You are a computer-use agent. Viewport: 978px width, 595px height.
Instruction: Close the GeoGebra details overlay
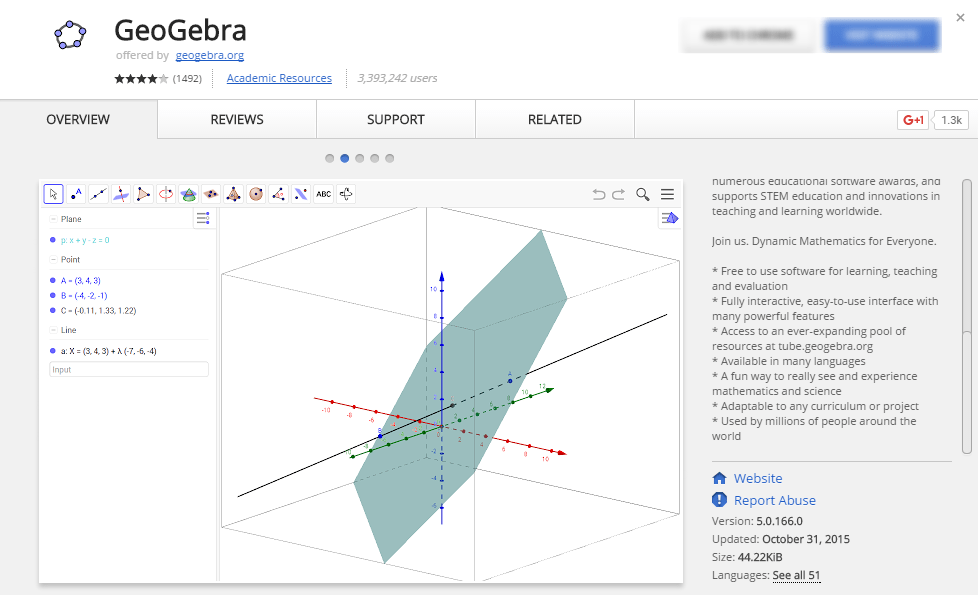961,17
